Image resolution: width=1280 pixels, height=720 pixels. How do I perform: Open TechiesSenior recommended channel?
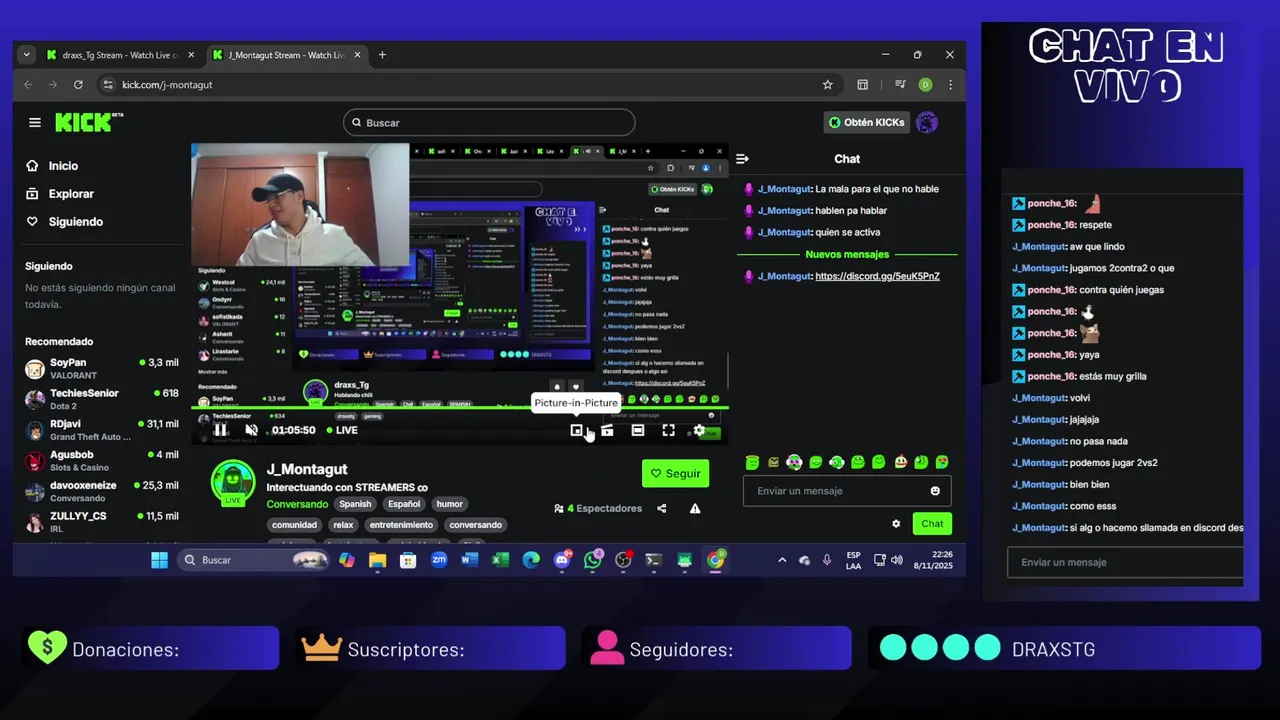(x=101, y=399)
